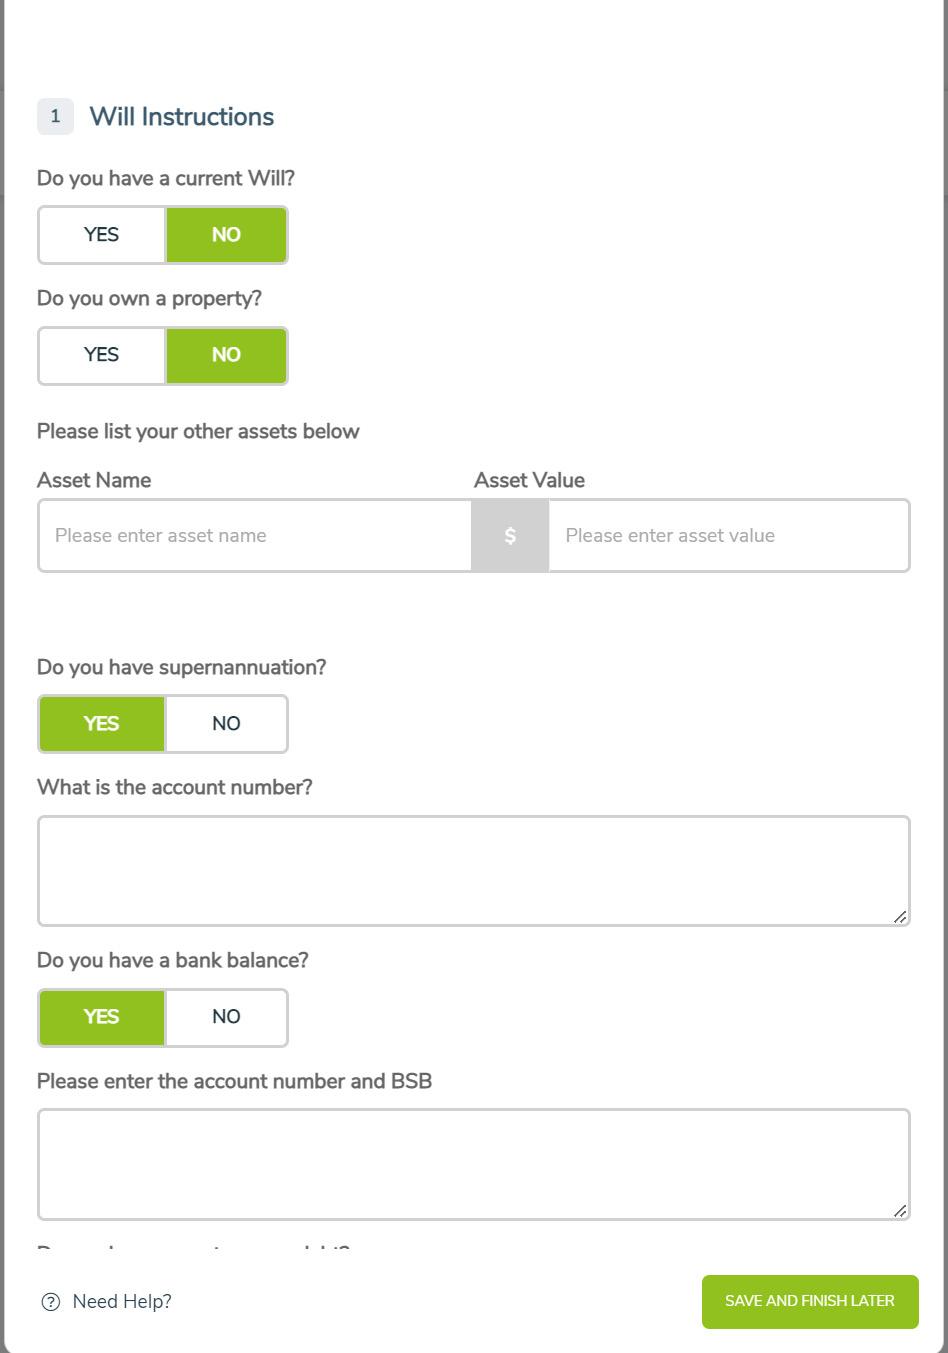Open the Need Help link
948x1353 pixels.
pyautogui.click(x=122, y=1301)
